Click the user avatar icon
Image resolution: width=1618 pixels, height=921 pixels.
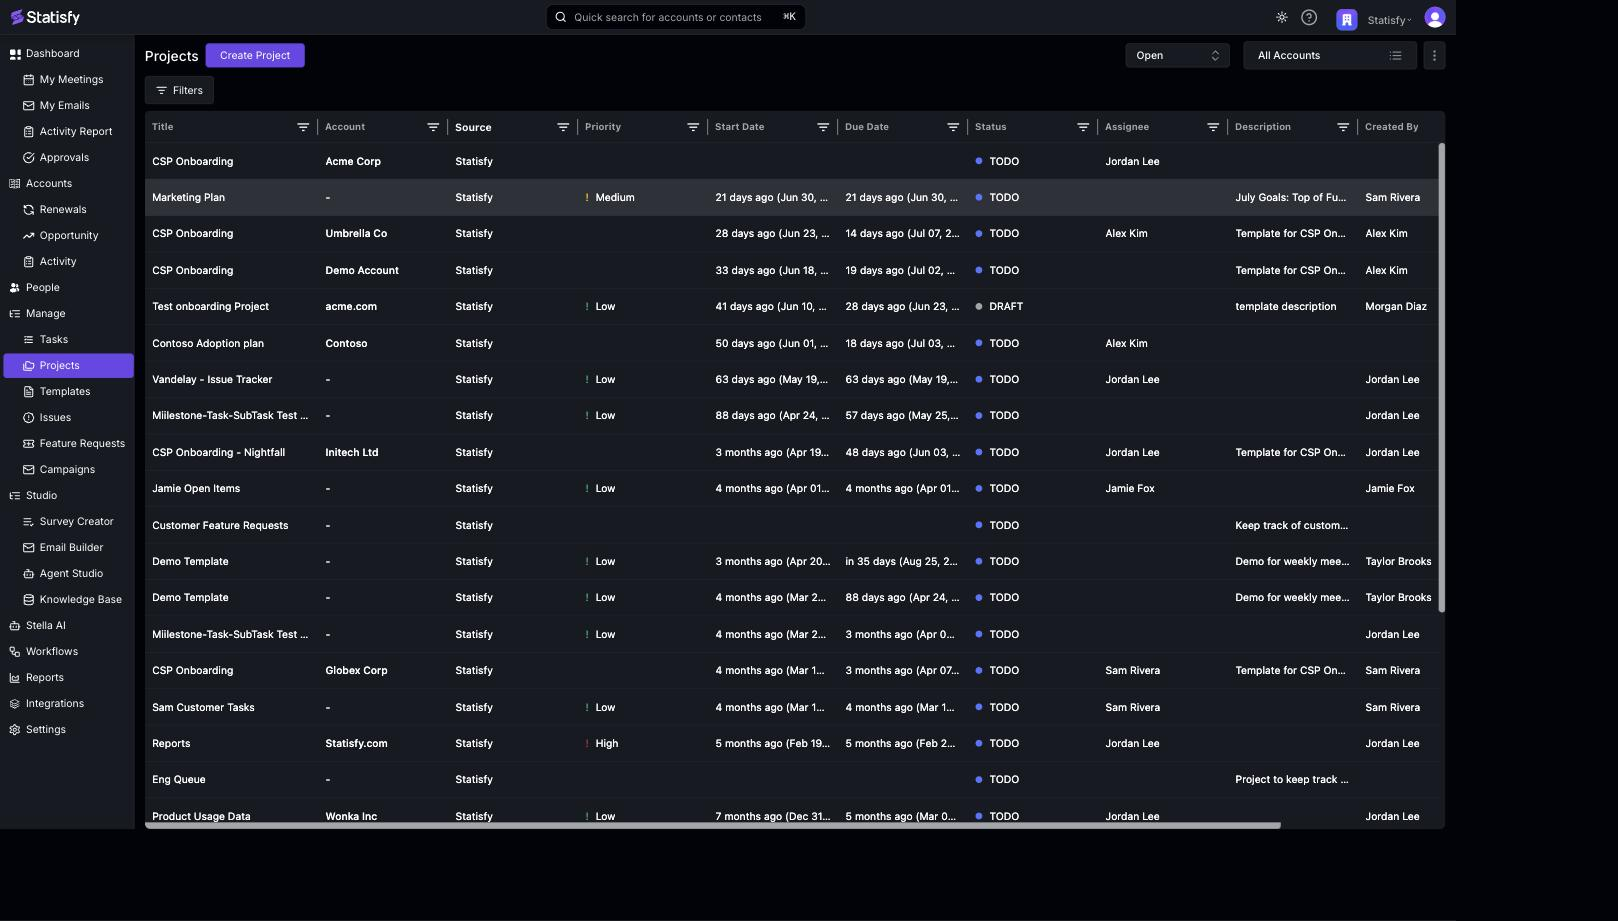coord(1435,18)
